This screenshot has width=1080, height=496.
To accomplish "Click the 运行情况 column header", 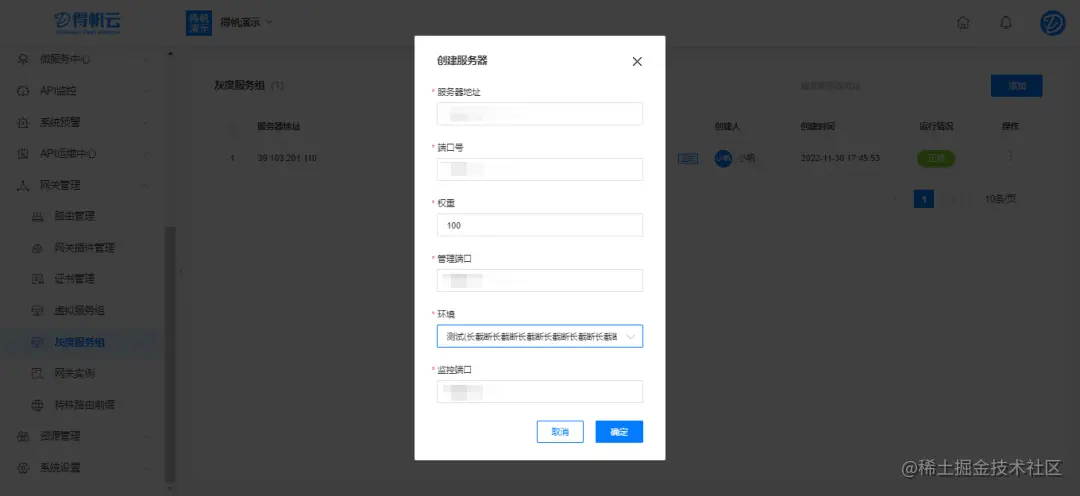I will coord(936,127).
